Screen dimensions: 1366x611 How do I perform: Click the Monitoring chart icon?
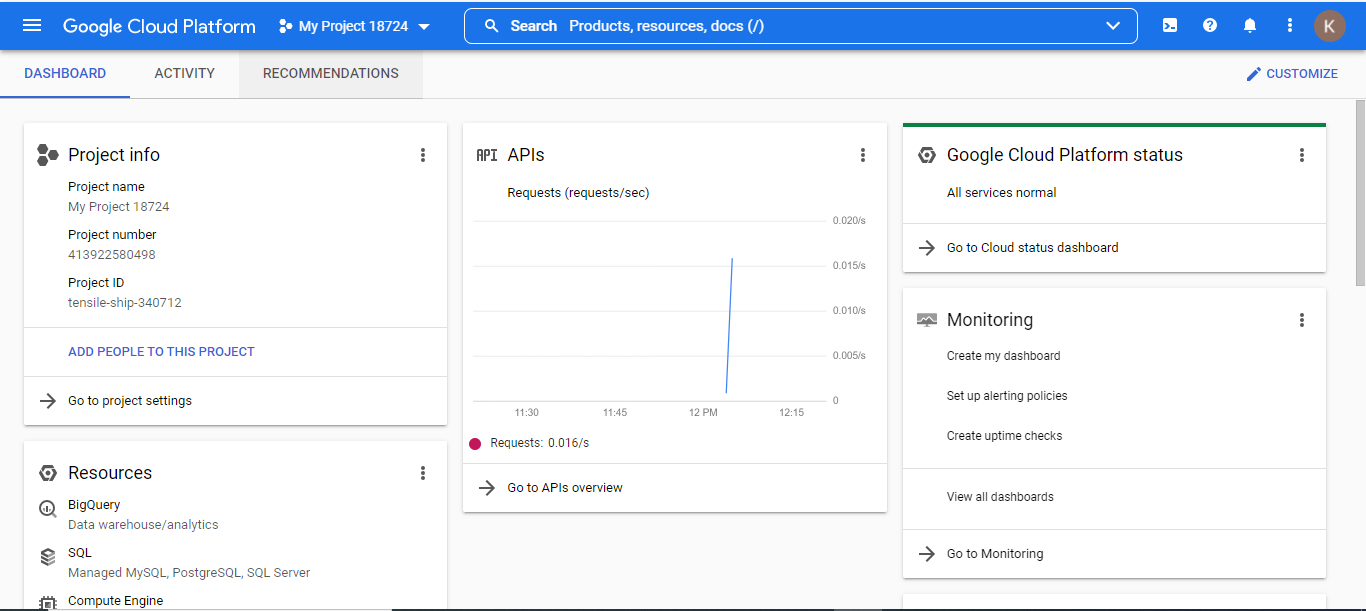tap(927, 320)
